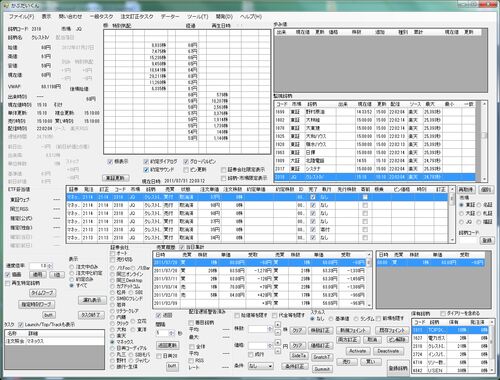Choose the マネックス broker radio button
500x380 pixels.
(113, 342)
